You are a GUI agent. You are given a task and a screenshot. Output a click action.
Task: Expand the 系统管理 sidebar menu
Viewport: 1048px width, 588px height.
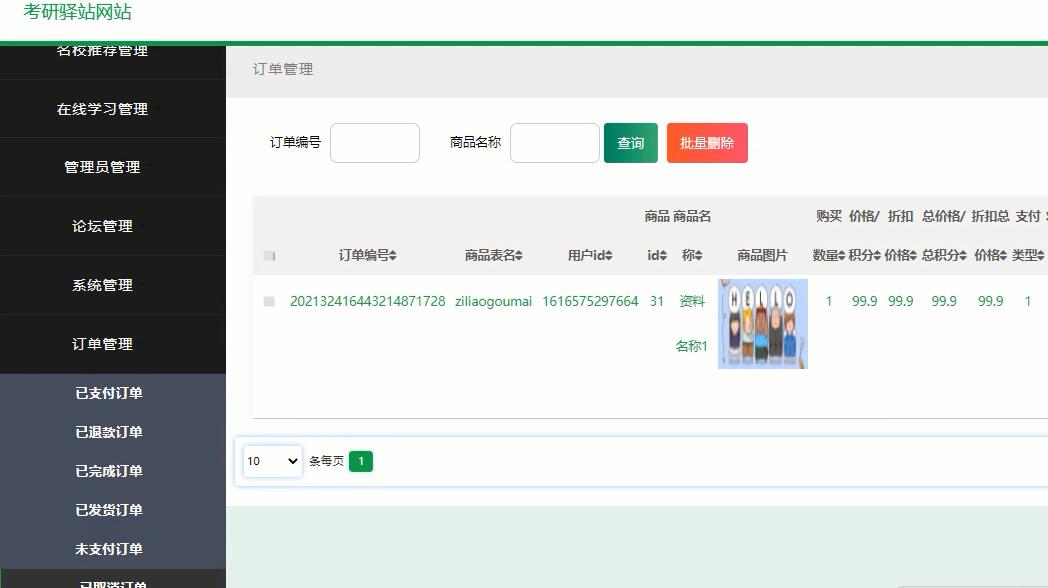113,285
